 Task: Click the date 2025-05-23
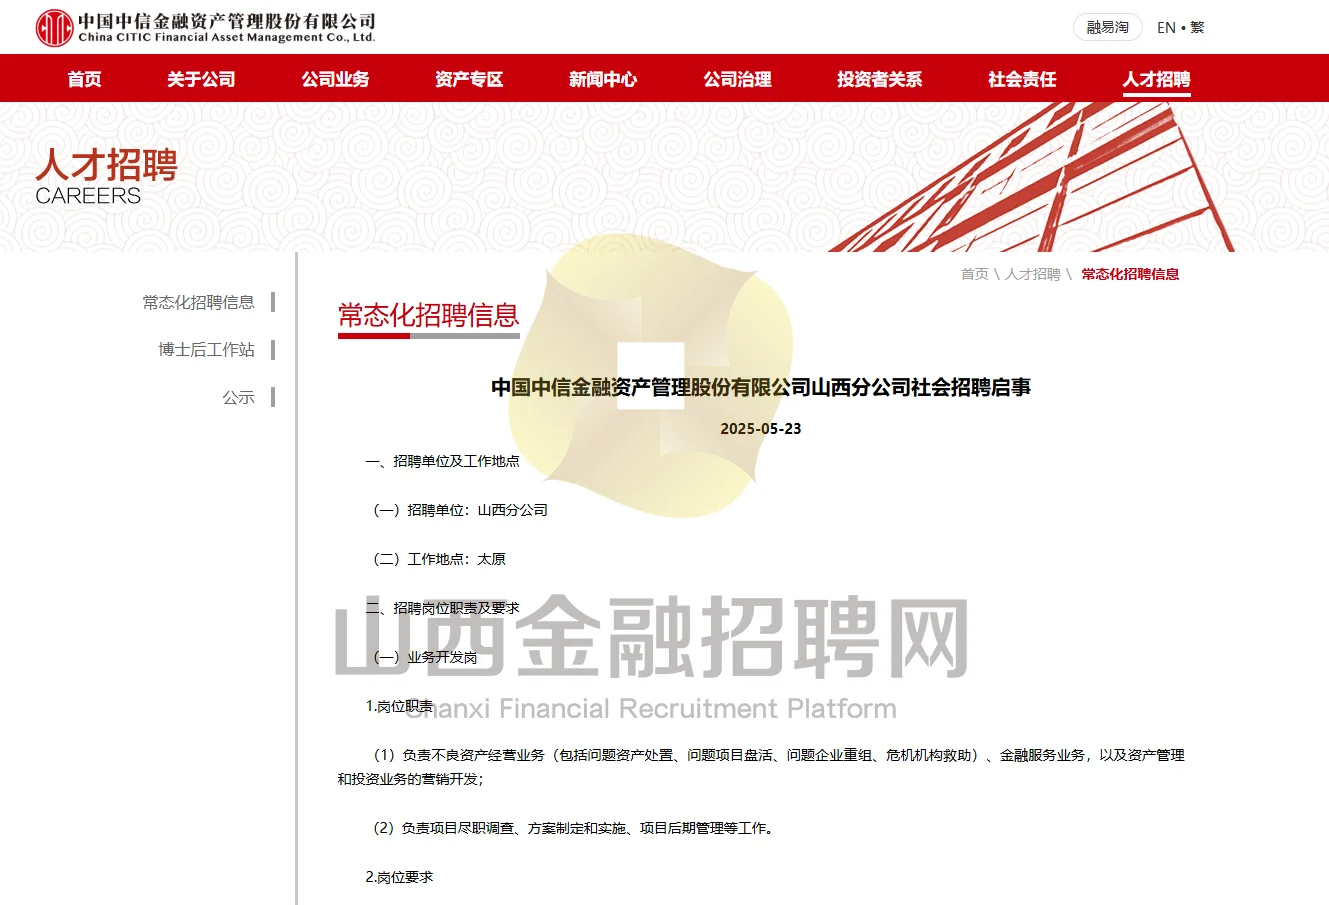[761, 429]
